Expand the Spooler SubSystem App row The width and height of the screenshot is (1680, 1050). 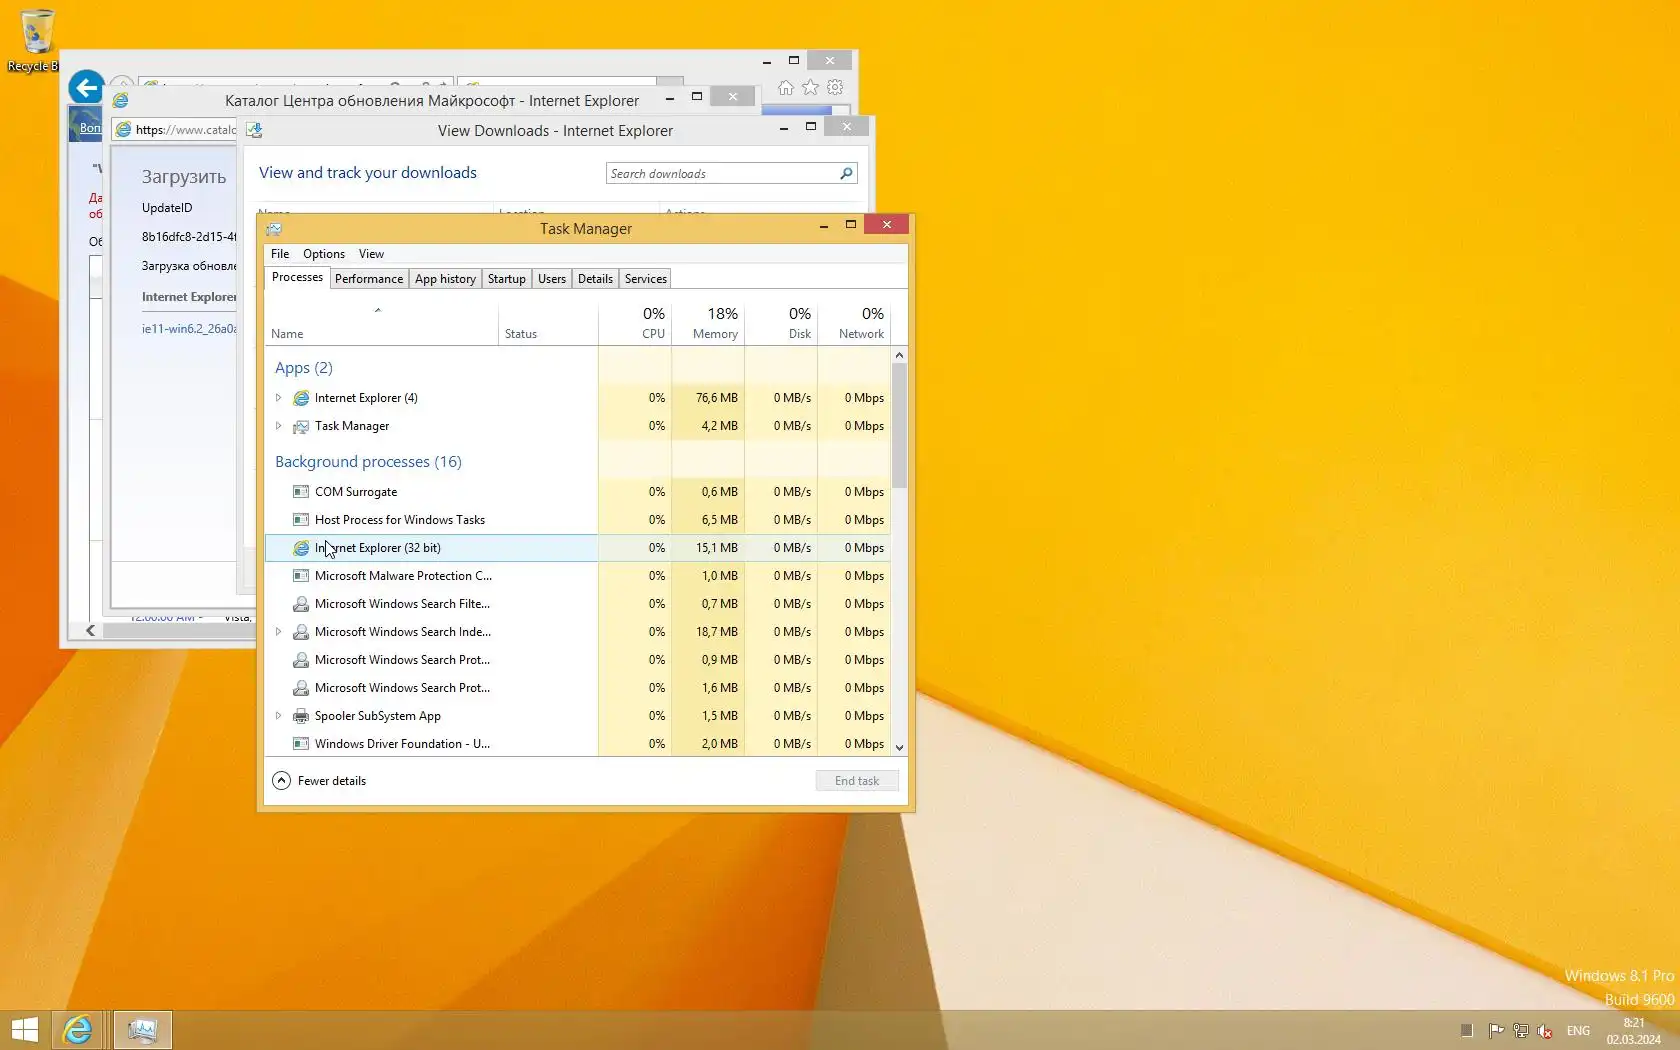(x=279, y=716)
